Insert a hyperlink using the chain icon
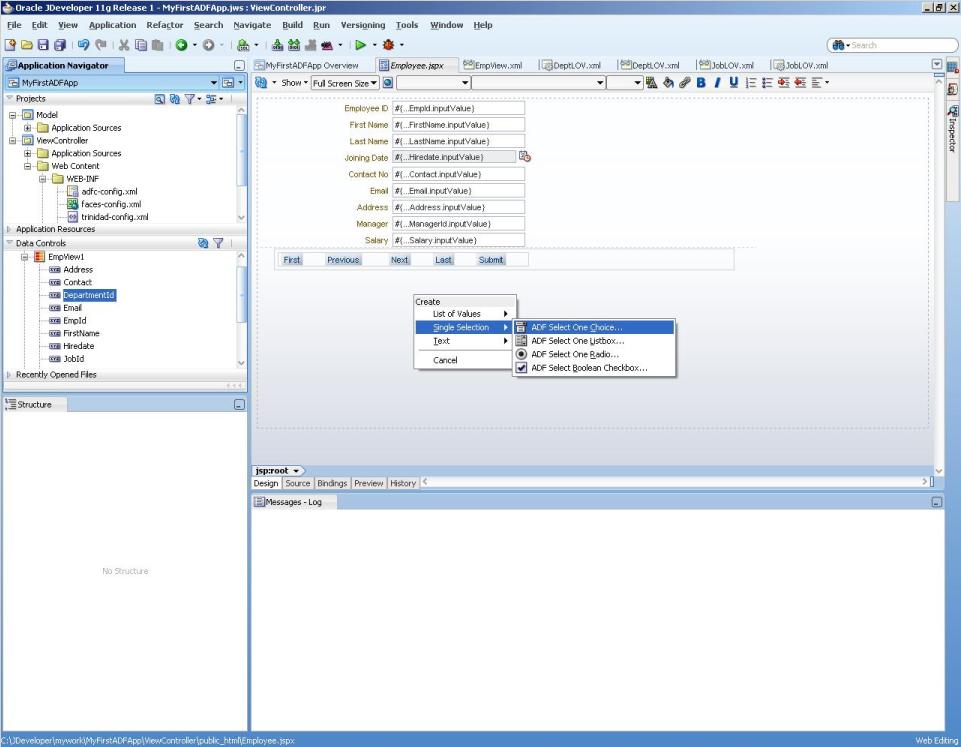Image resolution: width=961 pixels, height=747 pixels. pyautogui.click(x=683, y=83)
